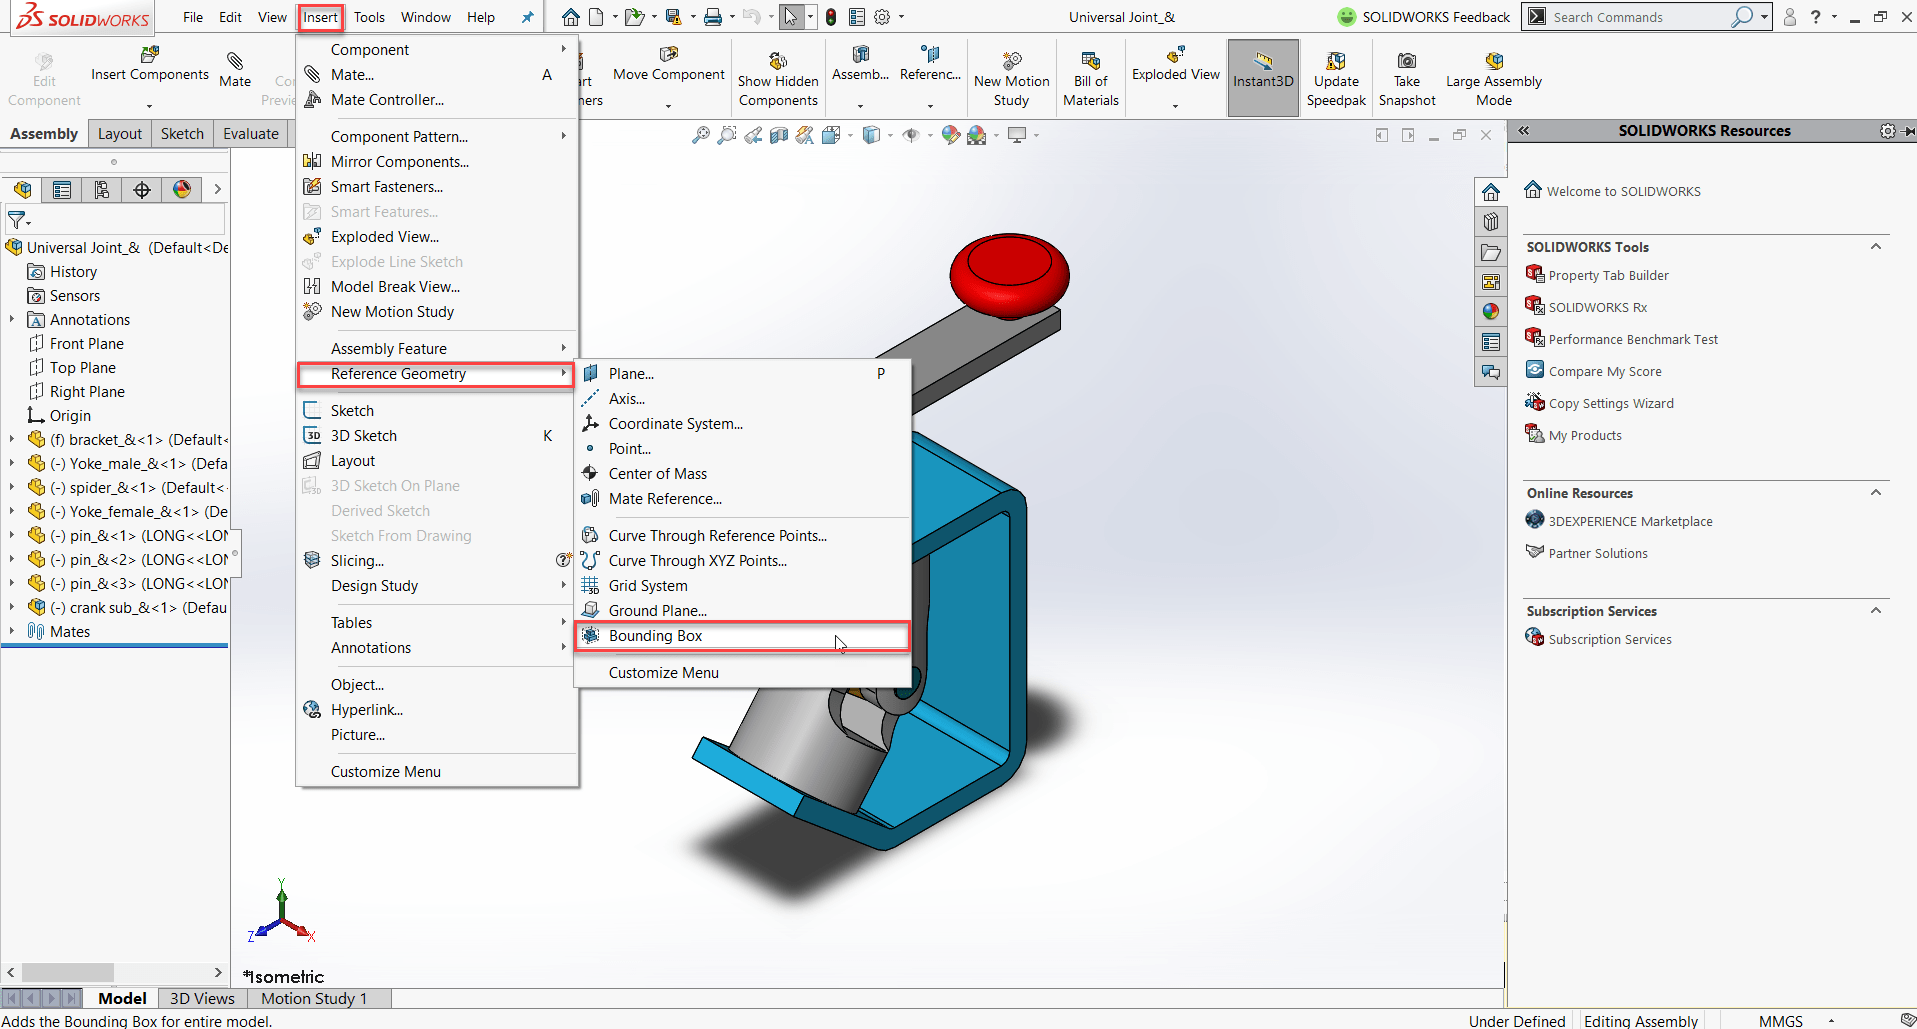Enable Large Assembly Mode
The height and width of the screenshot is (1029, 1917).
point(1493,75)
